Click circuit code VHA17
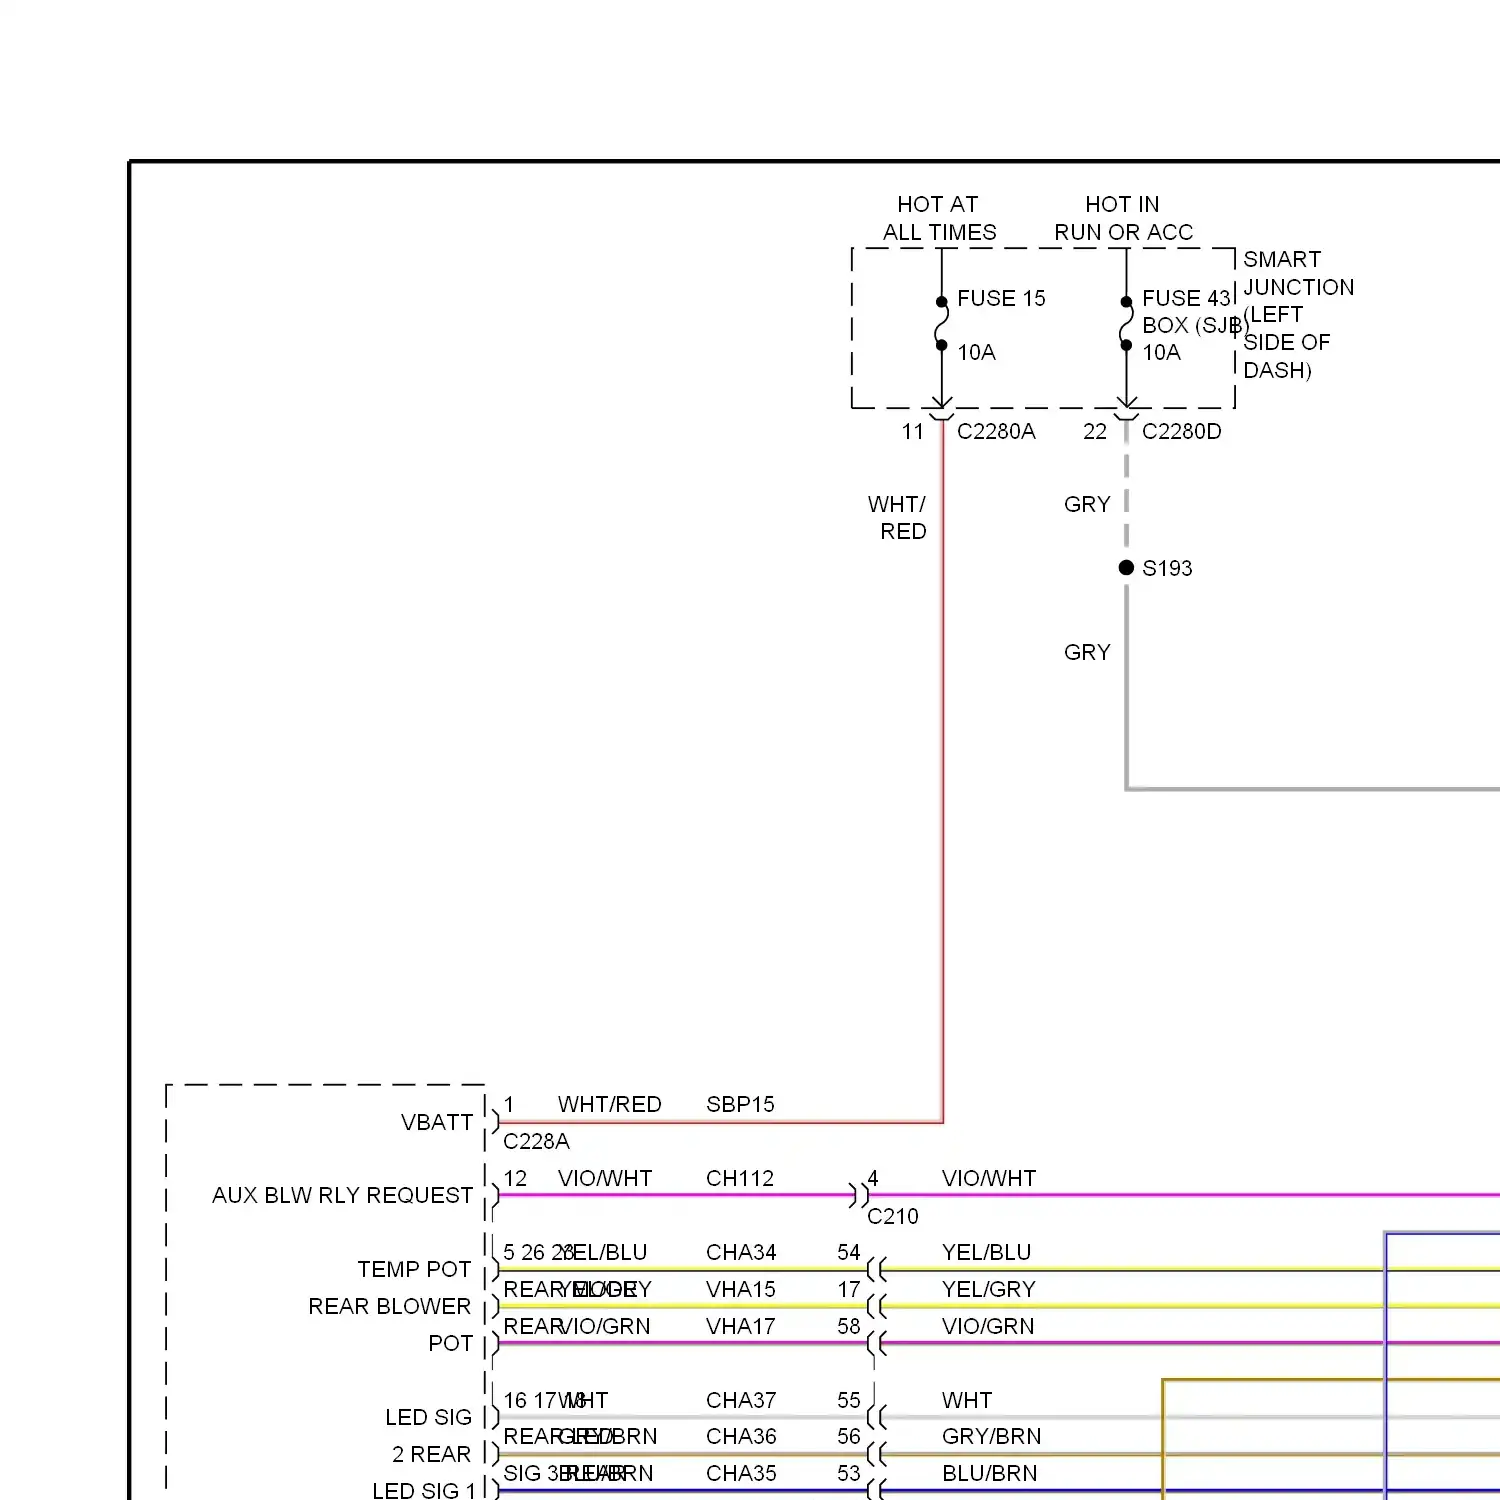This screenshot has width=1500, height=1500. [x=740, y=1326]
